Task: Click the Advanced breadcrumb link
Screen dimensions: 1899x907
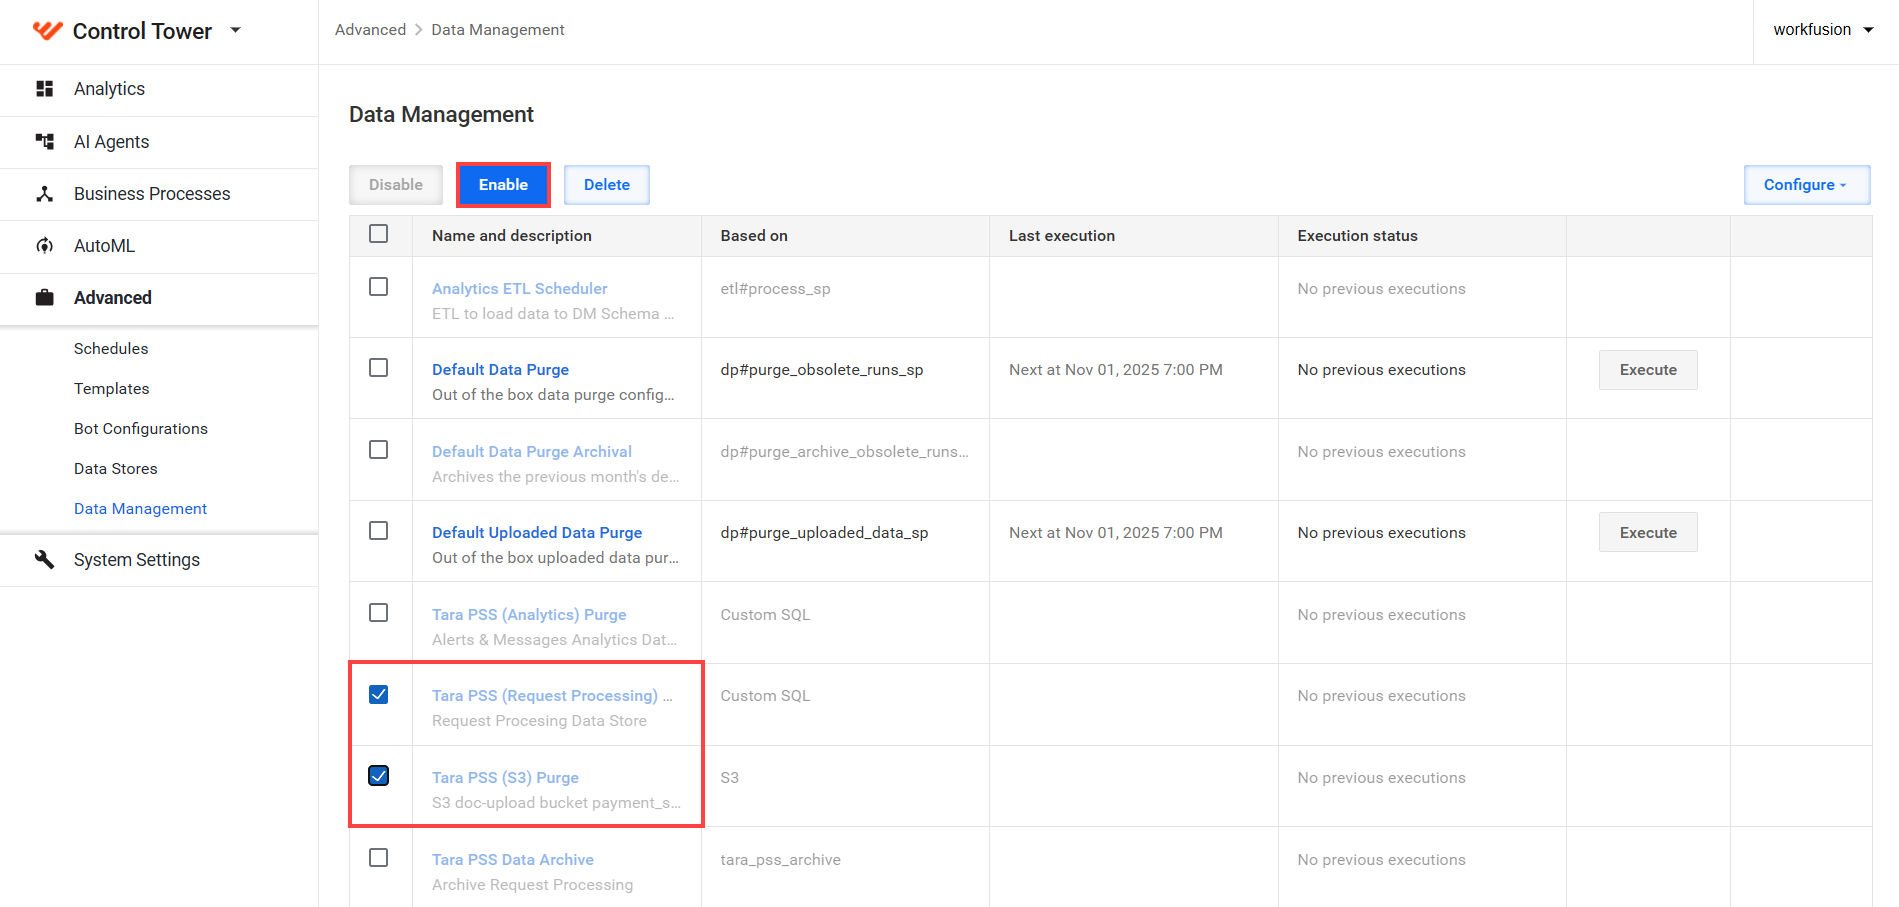Action: [x=370, y=30]
